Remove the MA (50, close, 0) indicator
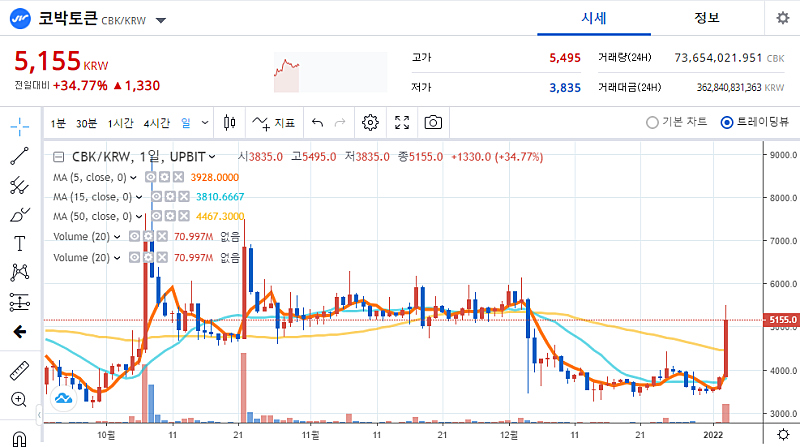This screenshot has height=447, width=800. pyautogui.click(x=184, y=216)
